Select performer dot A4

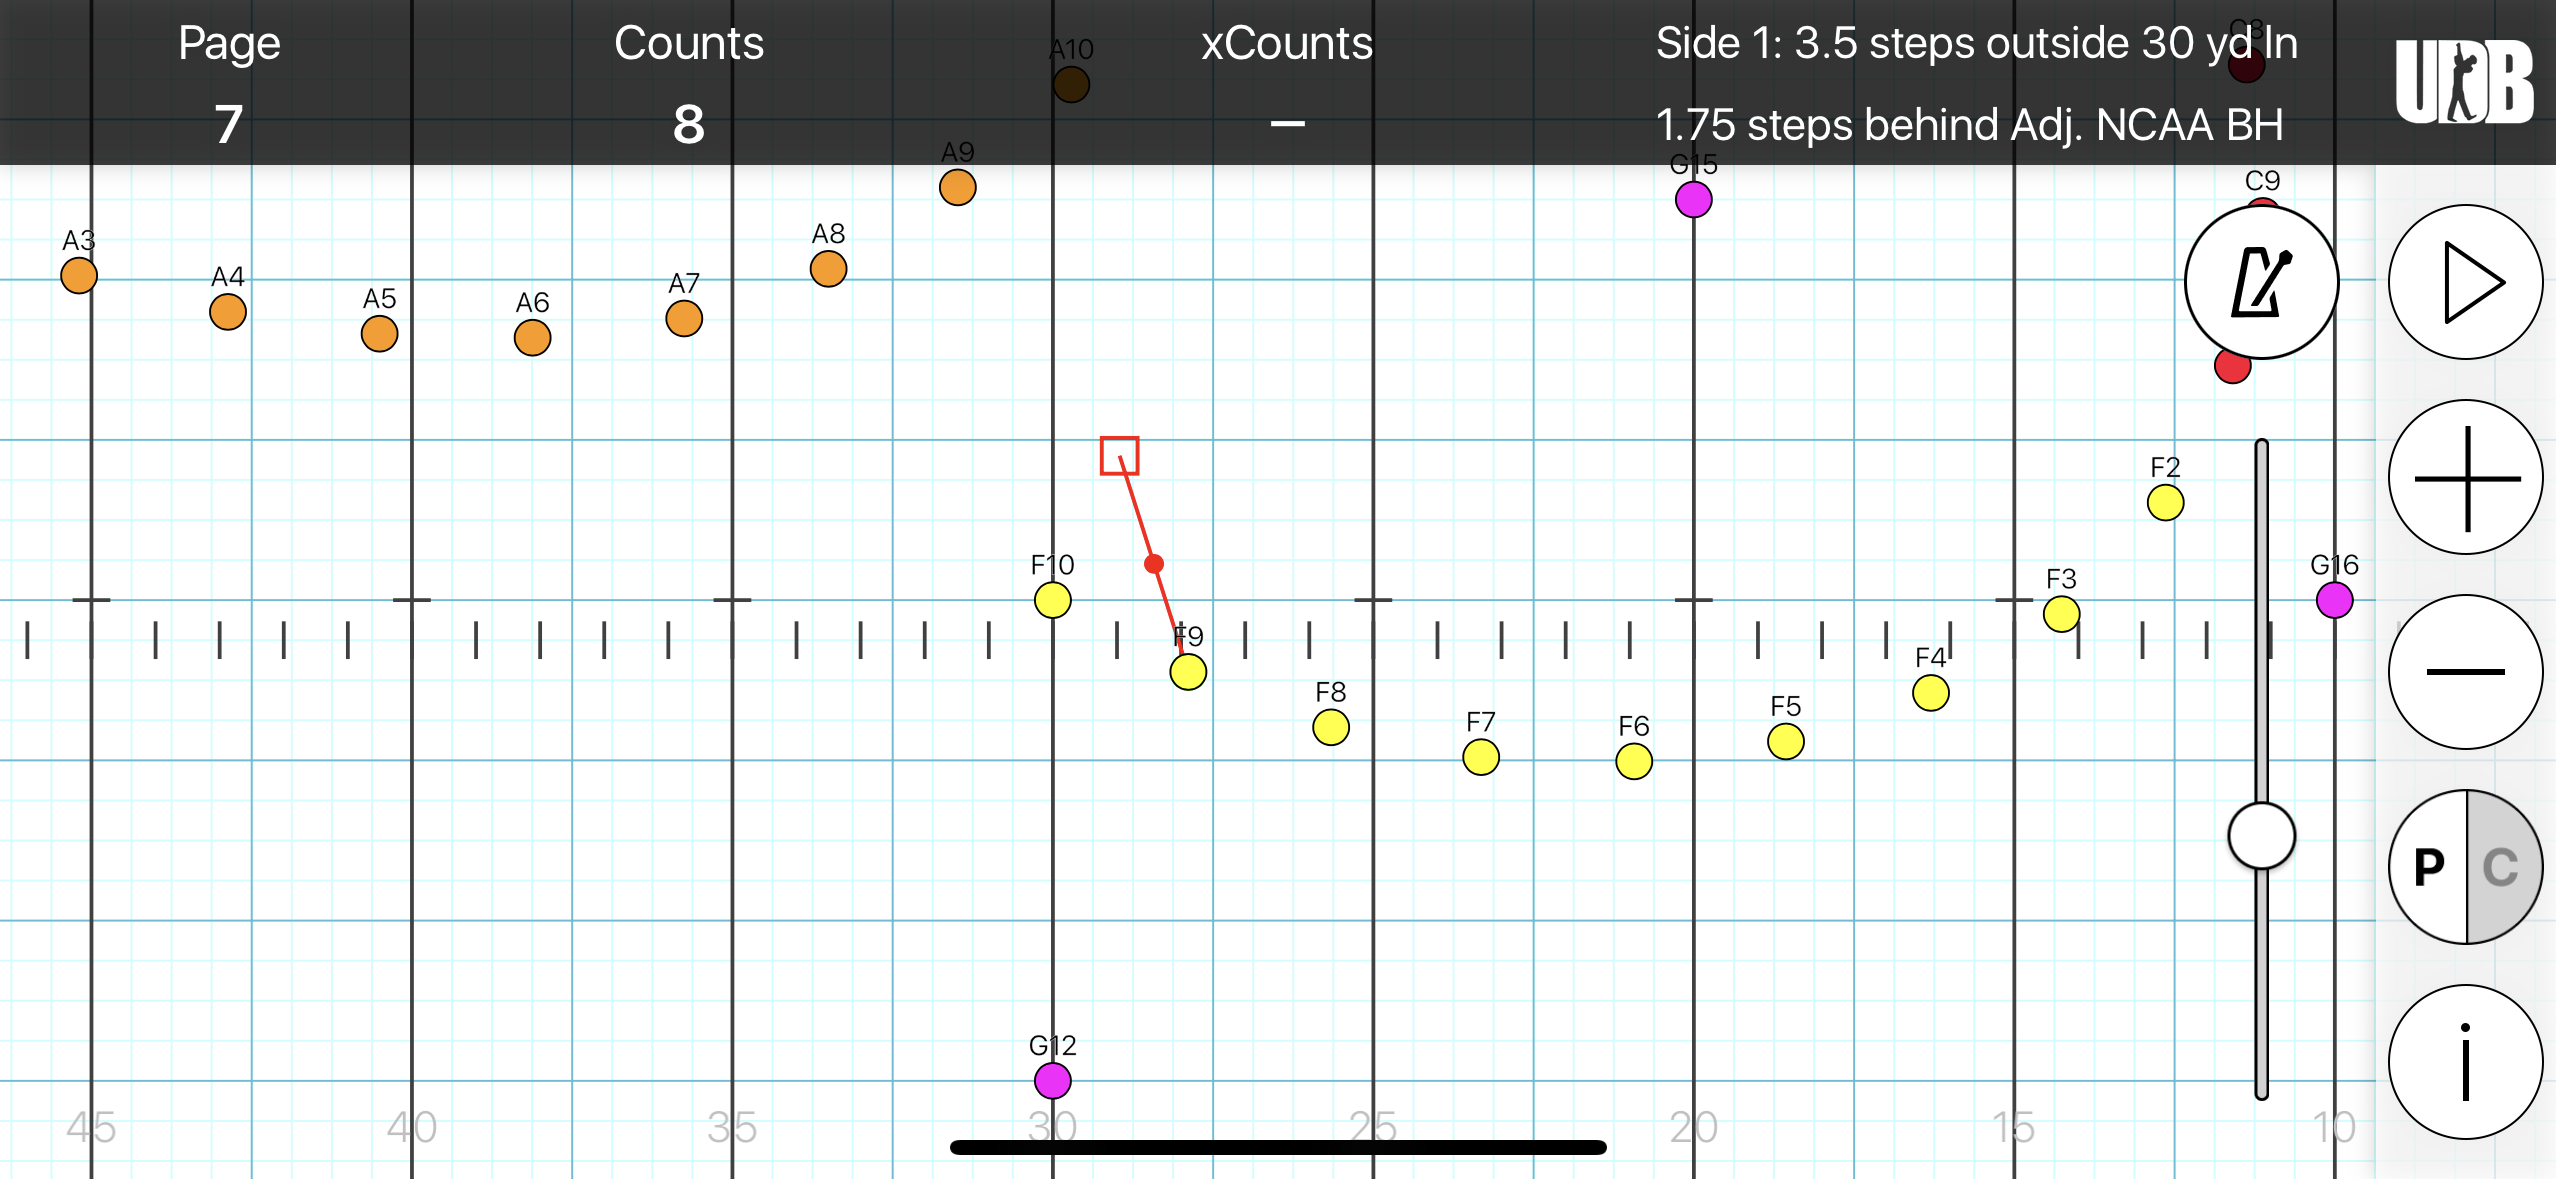coord(228,312)
